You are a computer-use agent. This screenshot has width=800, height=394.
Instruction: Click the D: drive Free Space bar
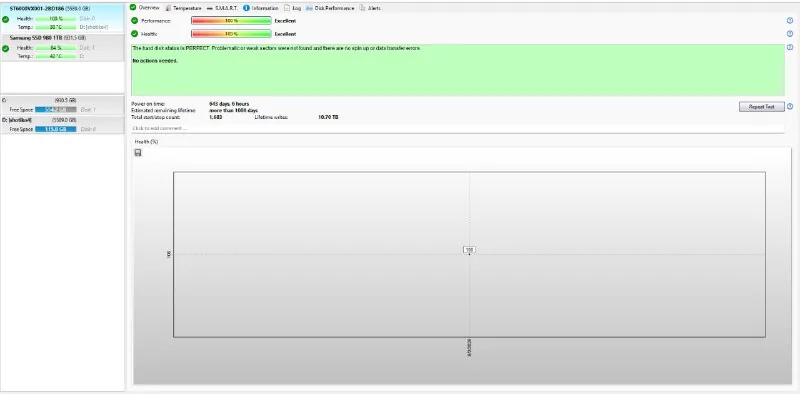click(x=56, y=129)
